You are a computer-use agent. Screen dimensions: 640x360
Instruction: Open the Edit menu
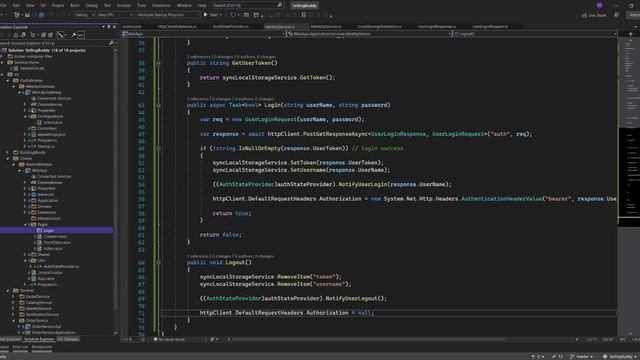click(x=16, y=5)
